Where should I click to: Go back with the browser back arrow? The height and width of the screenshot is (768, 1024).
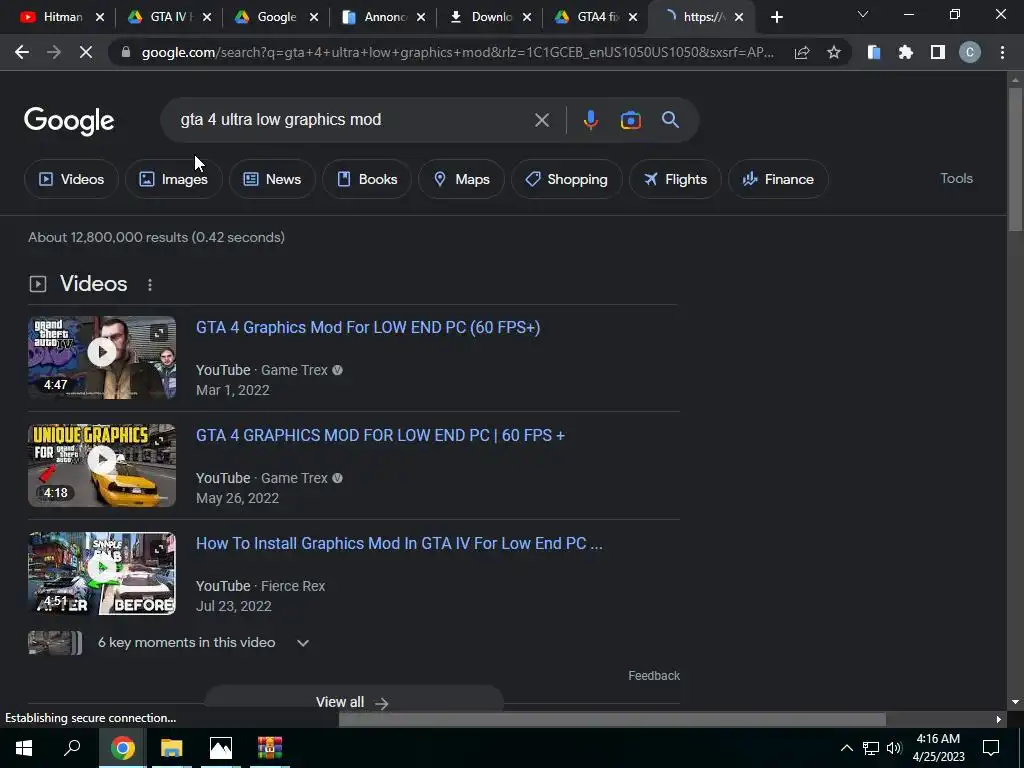coord(22,52)
